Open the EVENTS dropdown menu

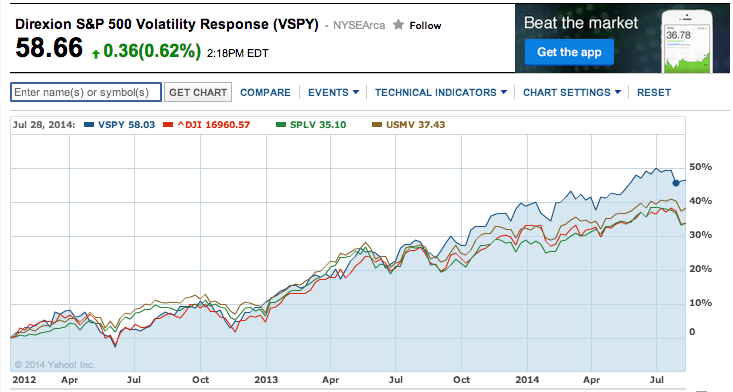pyautogui.click(x=333, y=93)
